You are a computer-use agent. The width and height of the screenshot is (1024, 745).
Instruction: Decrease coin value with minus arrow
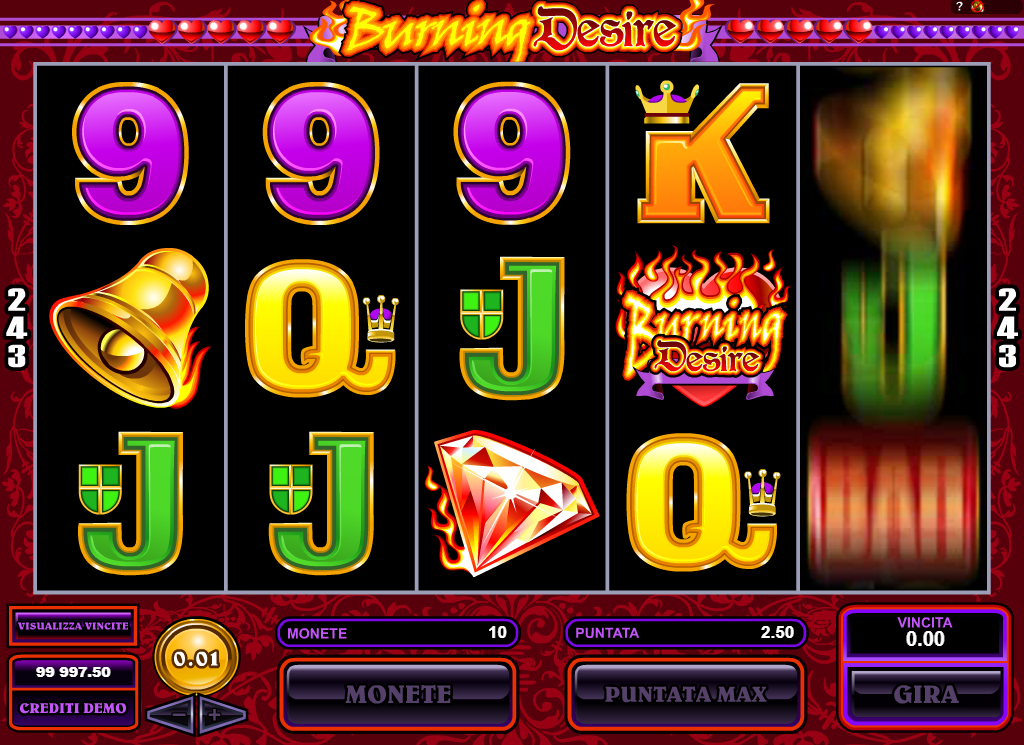pos(171,714)
